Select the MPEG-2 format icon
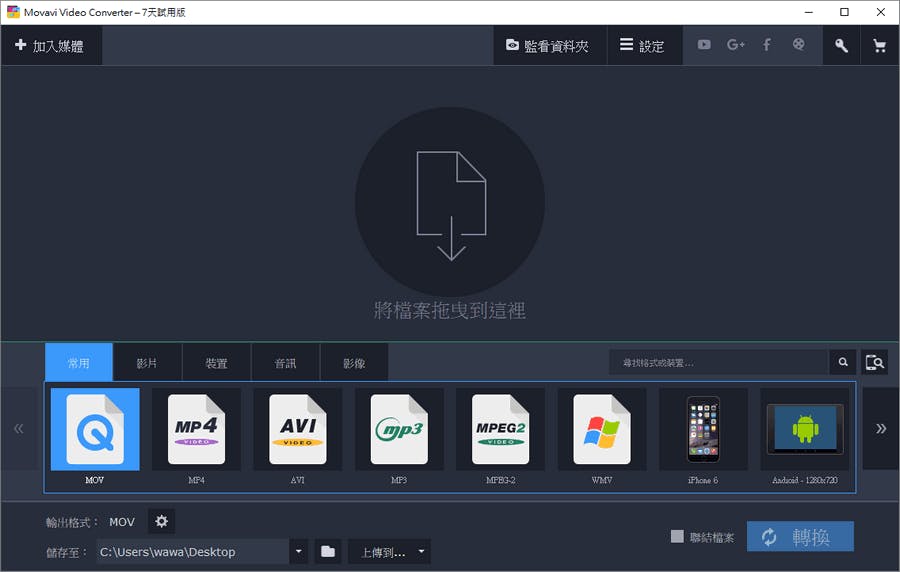Viewport: 900px width, 572px height. pos(501,429)
